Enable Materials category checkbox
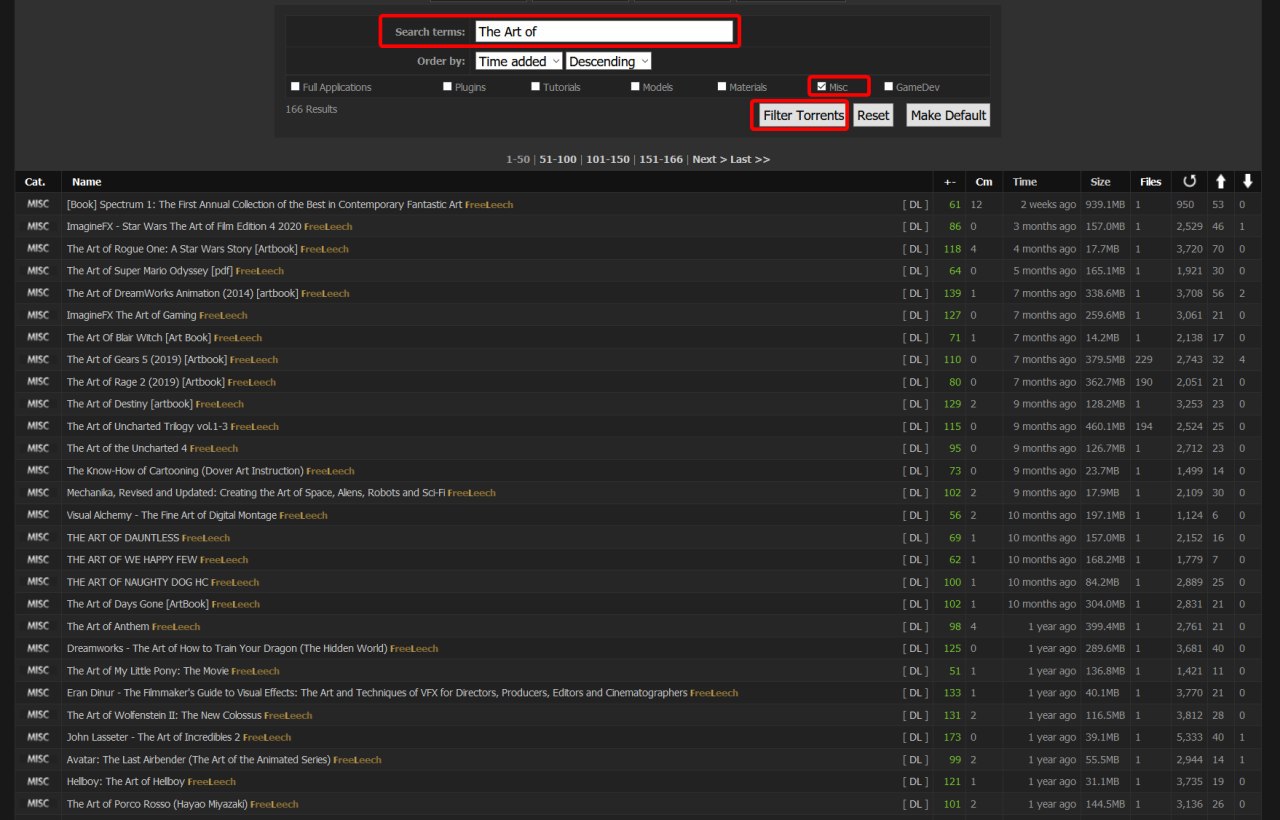Viewport: 1280px width, 820px height. tap(721, 86)
